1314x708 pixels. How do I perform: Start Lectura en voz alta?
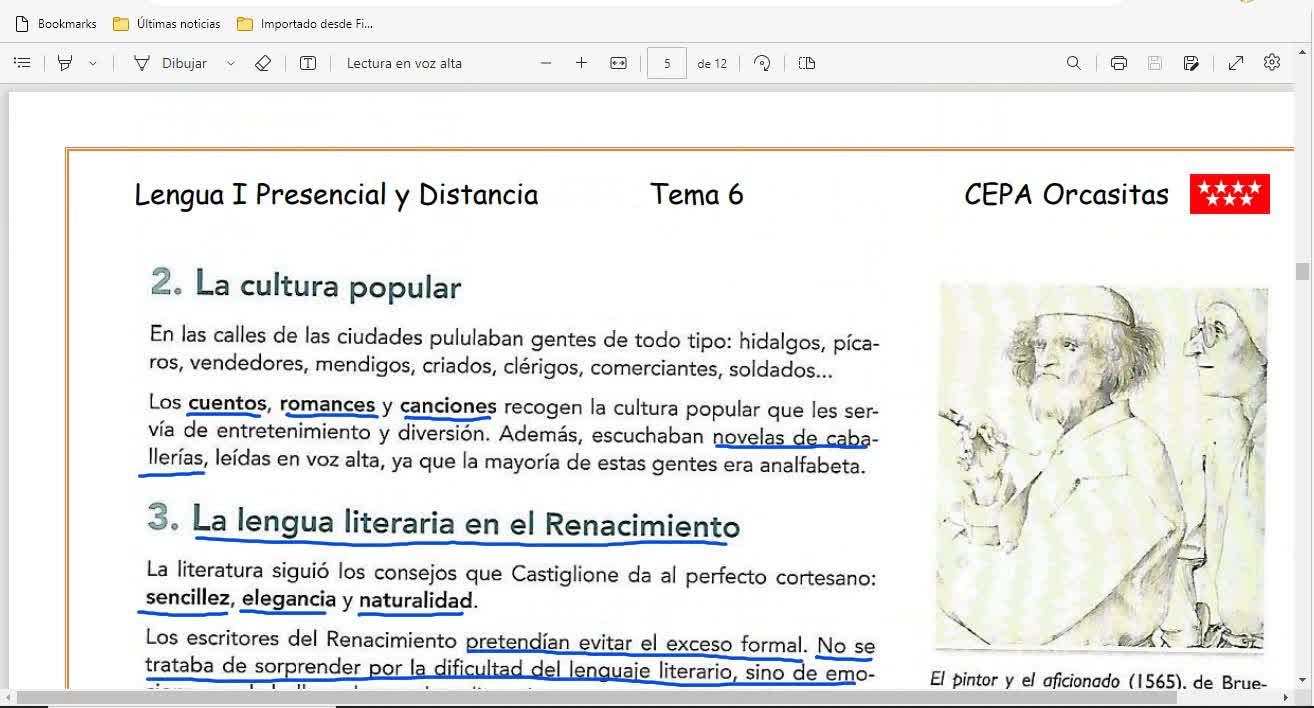pyautogui.click(x=404, y=63)
